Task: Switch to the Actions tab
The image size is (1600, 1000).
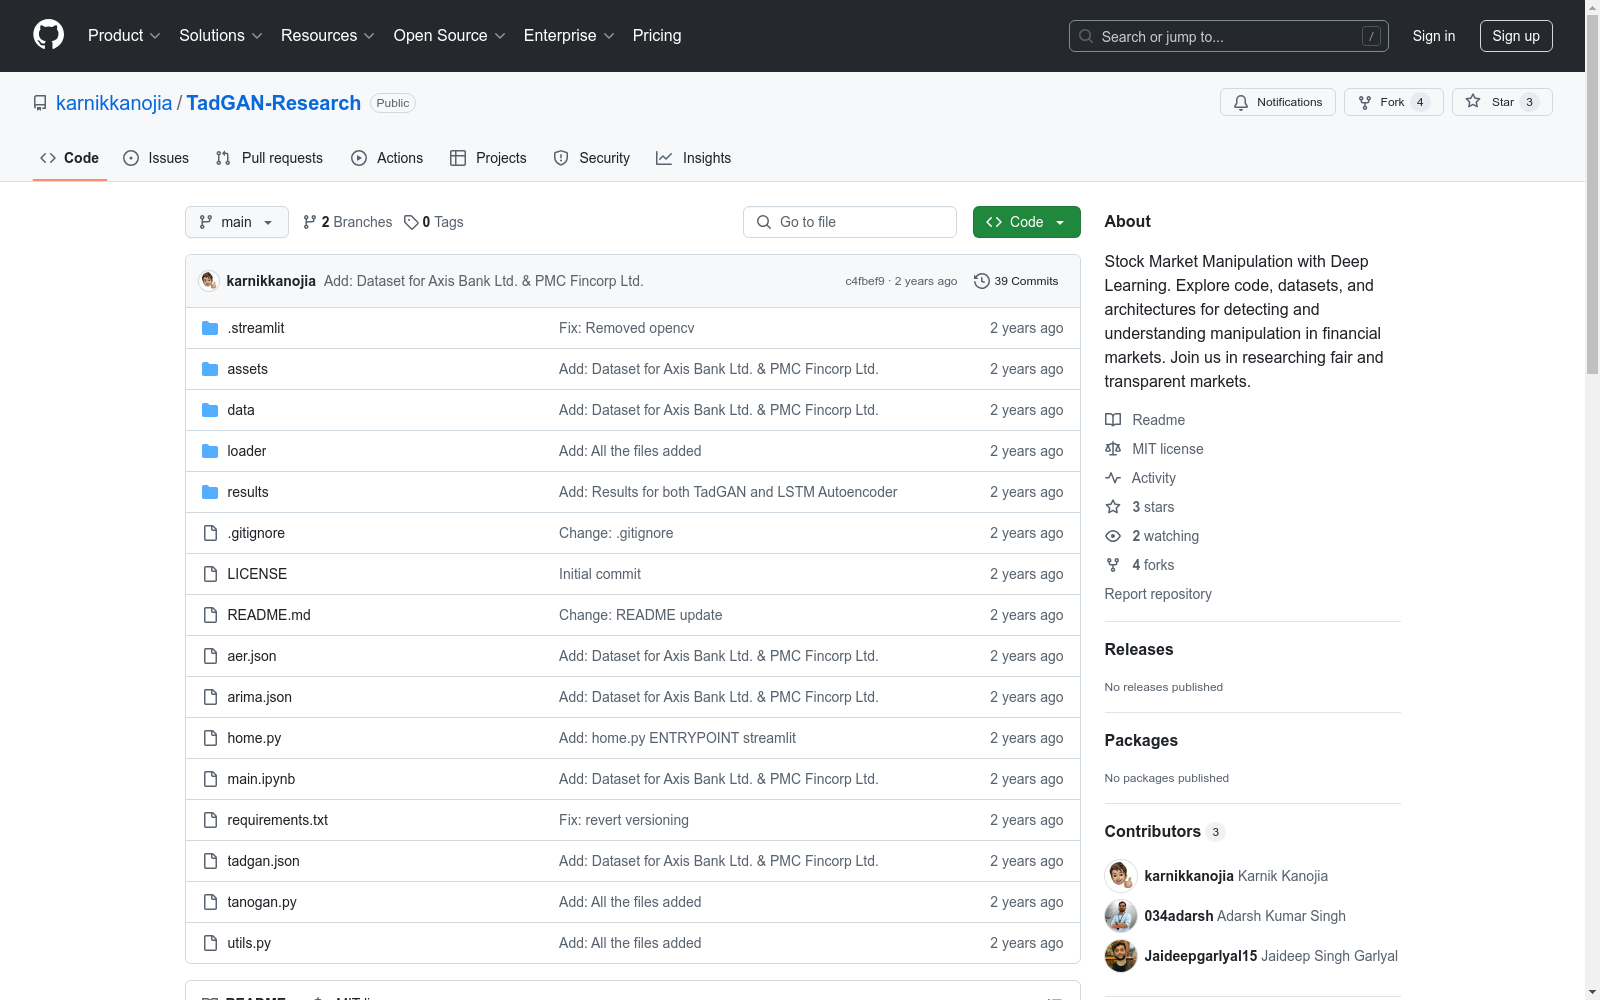Action: 387,158
